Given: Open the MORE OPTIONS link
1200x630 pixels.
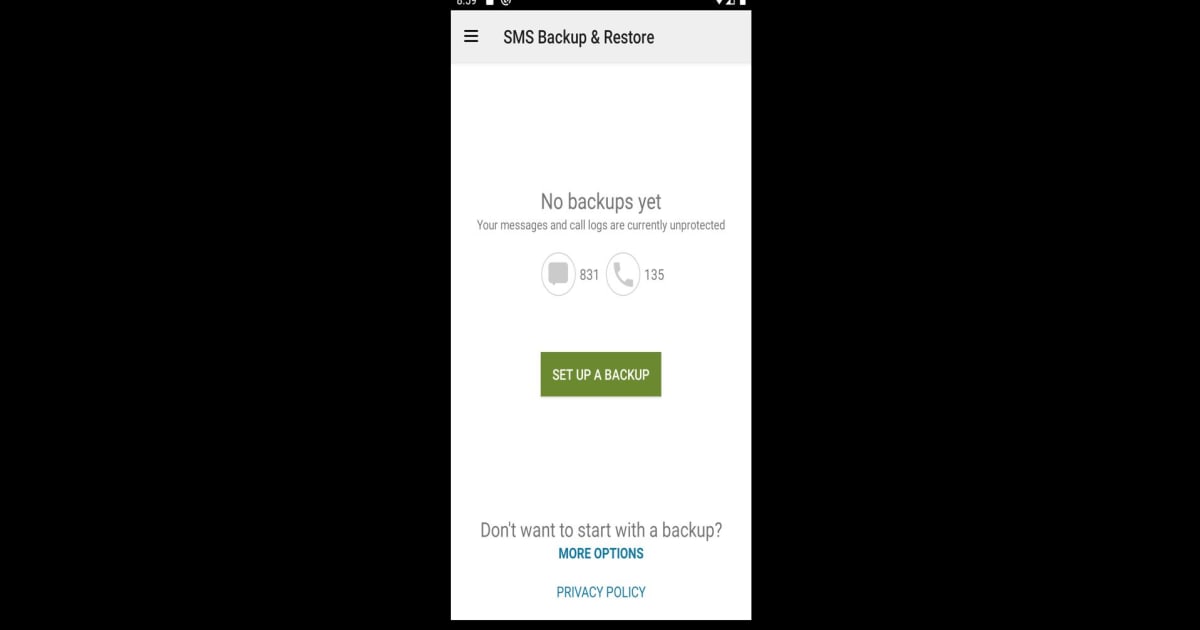Looking at the screenshot, I should (x=601, y=553).
